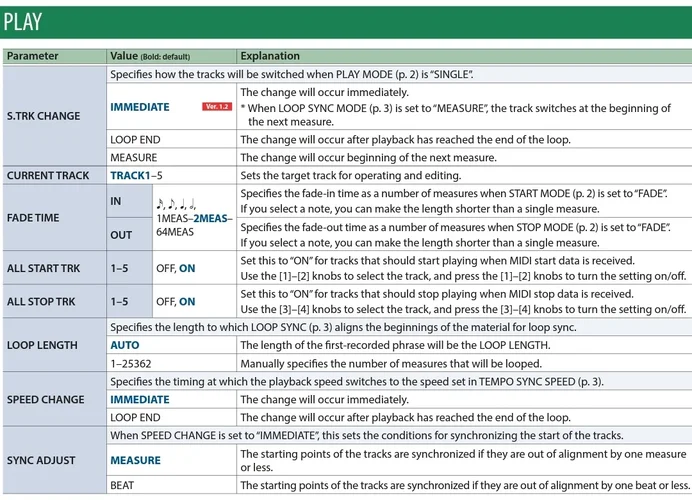Click the 1–5 cell in ALL START TRK
Screen dimensions: 692x500
(129, 268)
